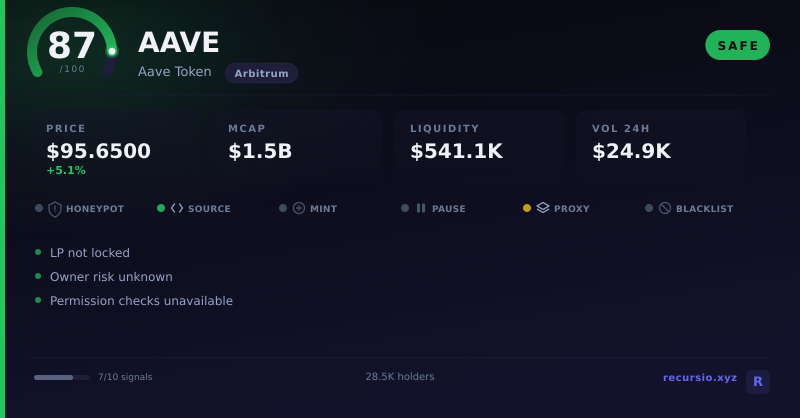Screen dimensions: 800x418
Task: Click the honeypot shield icon
Action: [55, 209]
